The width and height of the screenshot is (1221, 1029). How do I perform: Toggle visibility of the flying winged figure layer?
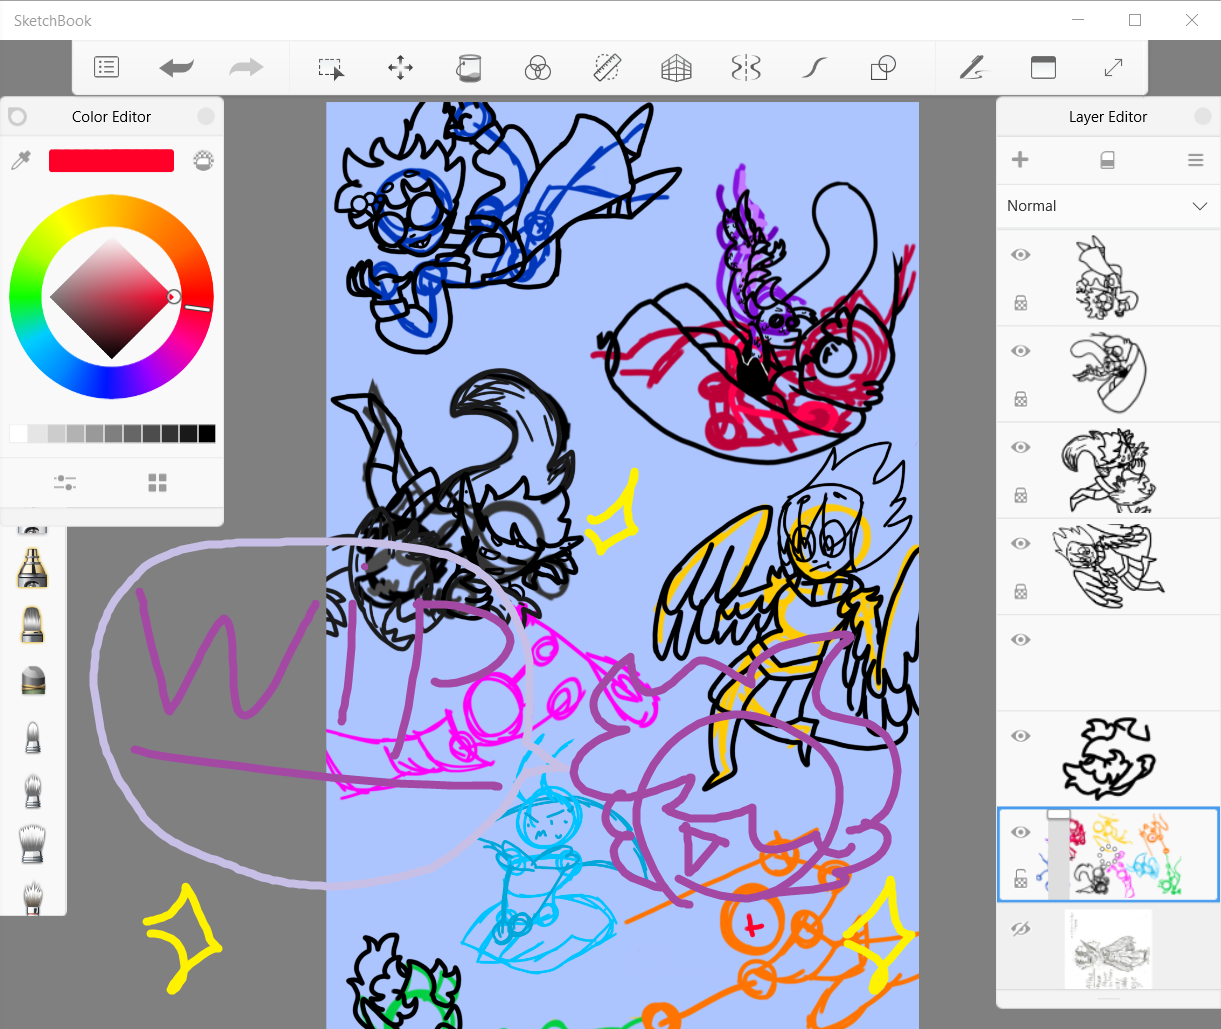(x=1020, y=543)
